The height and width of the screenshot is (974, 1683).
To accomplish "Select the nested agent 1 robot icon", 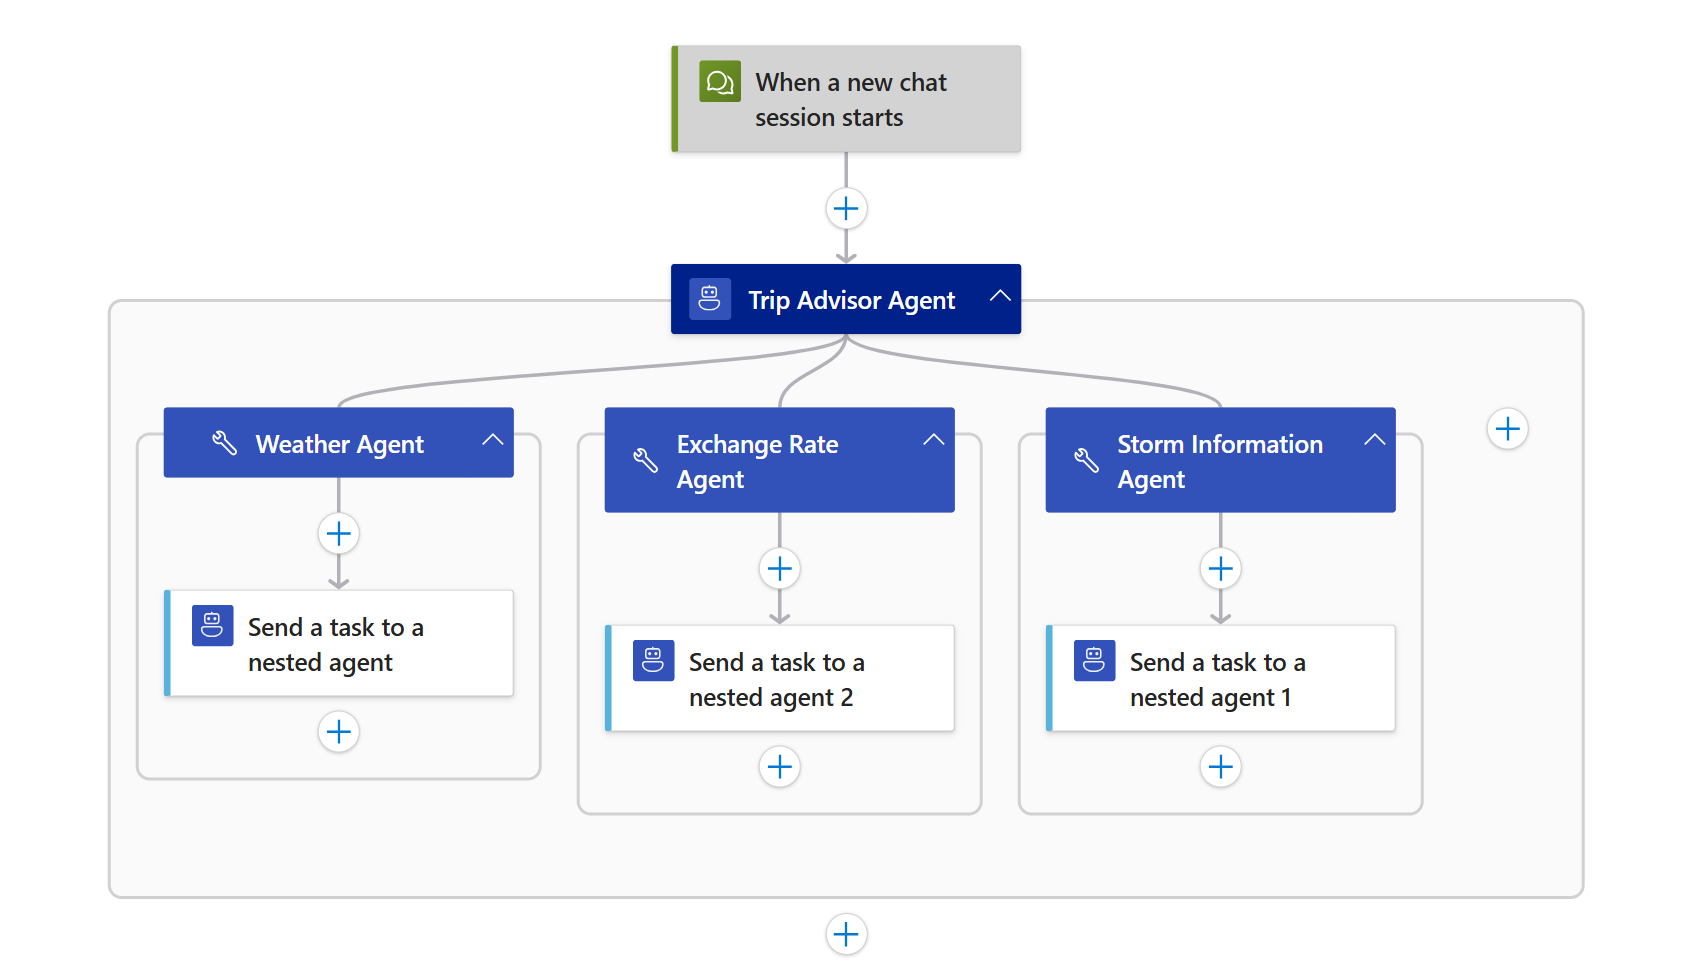I will (x=1094, y=661).
